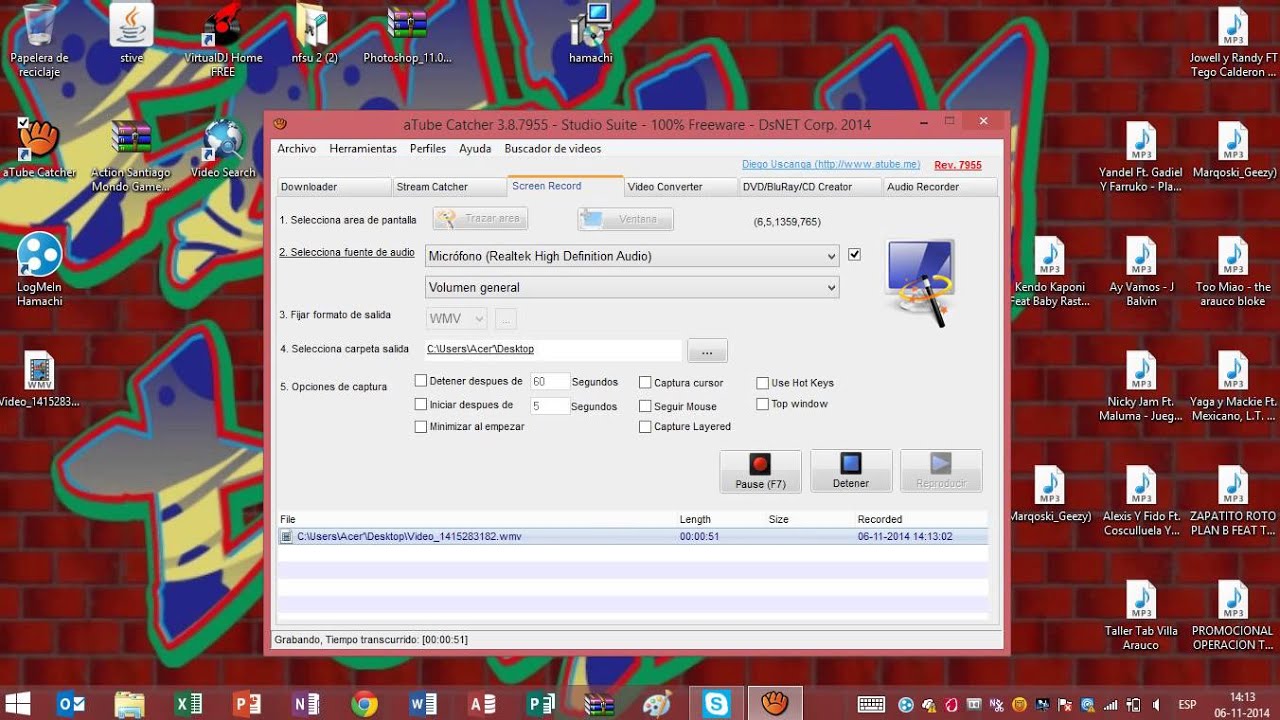Click the Pause (F7) recording button

pos(761,471)
